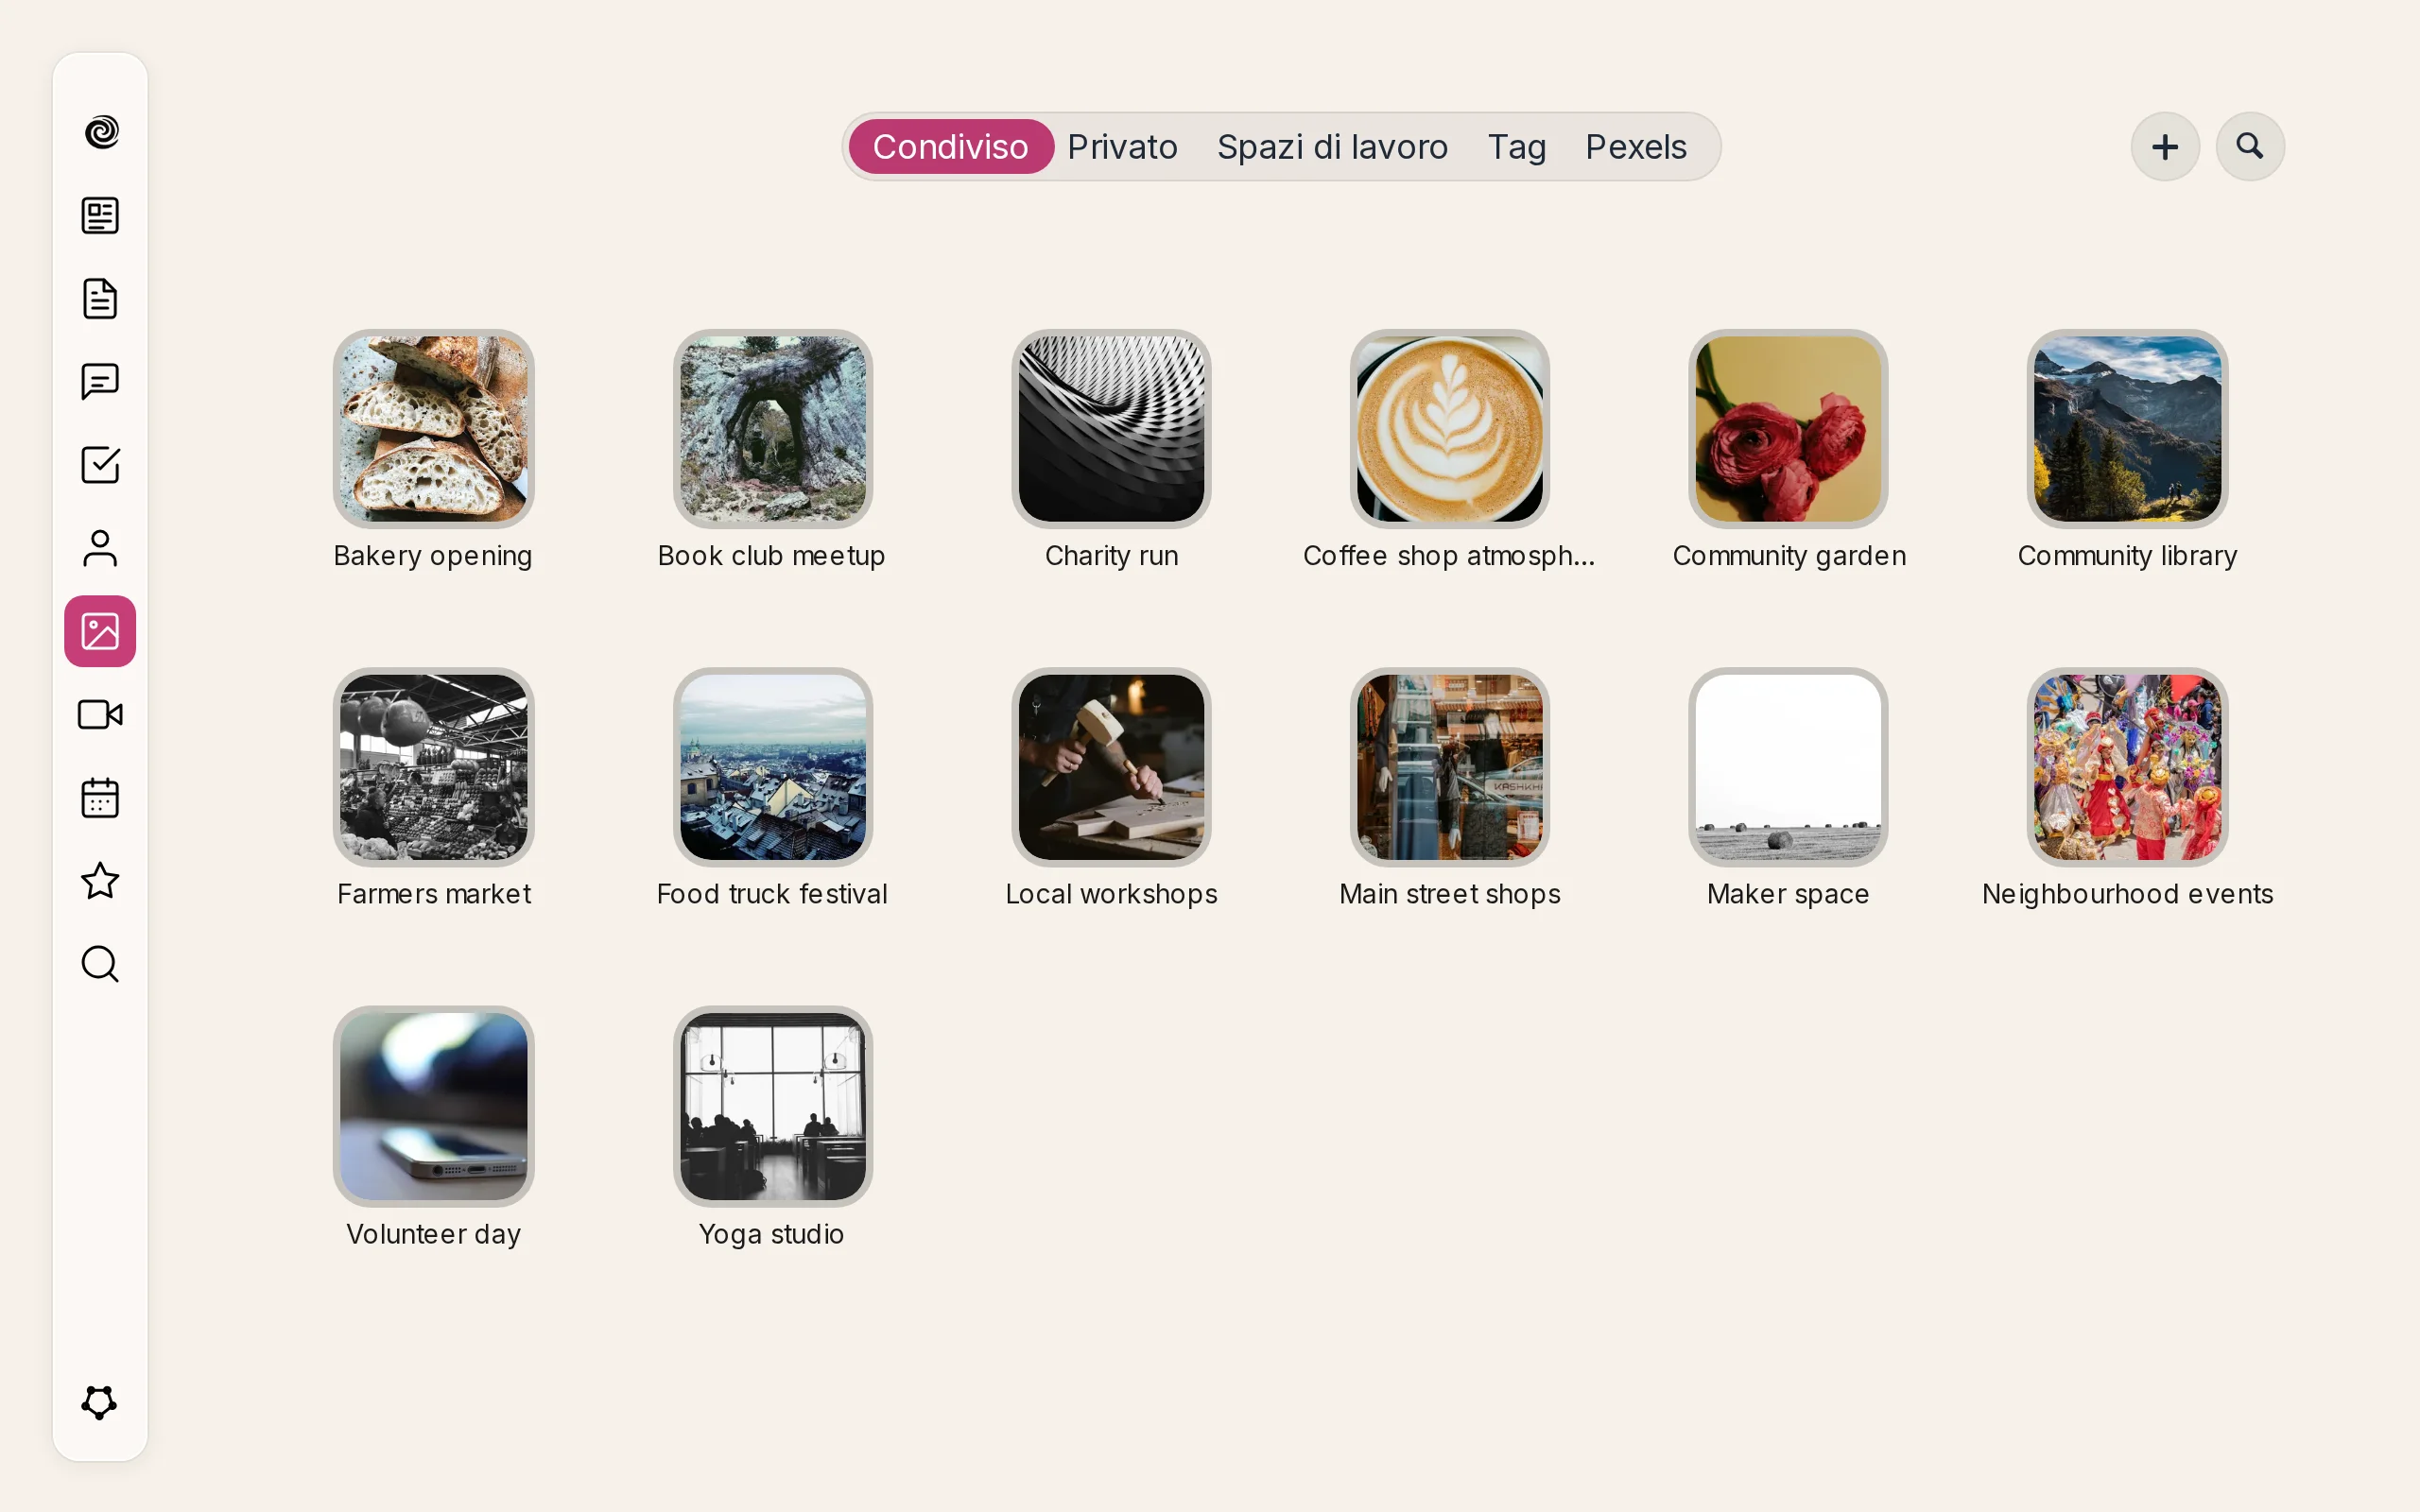The height and width of the screenshot is (1512, 2420).
Task: Open the settings icon at sidebar bottom
Action: click(99, 1402)
